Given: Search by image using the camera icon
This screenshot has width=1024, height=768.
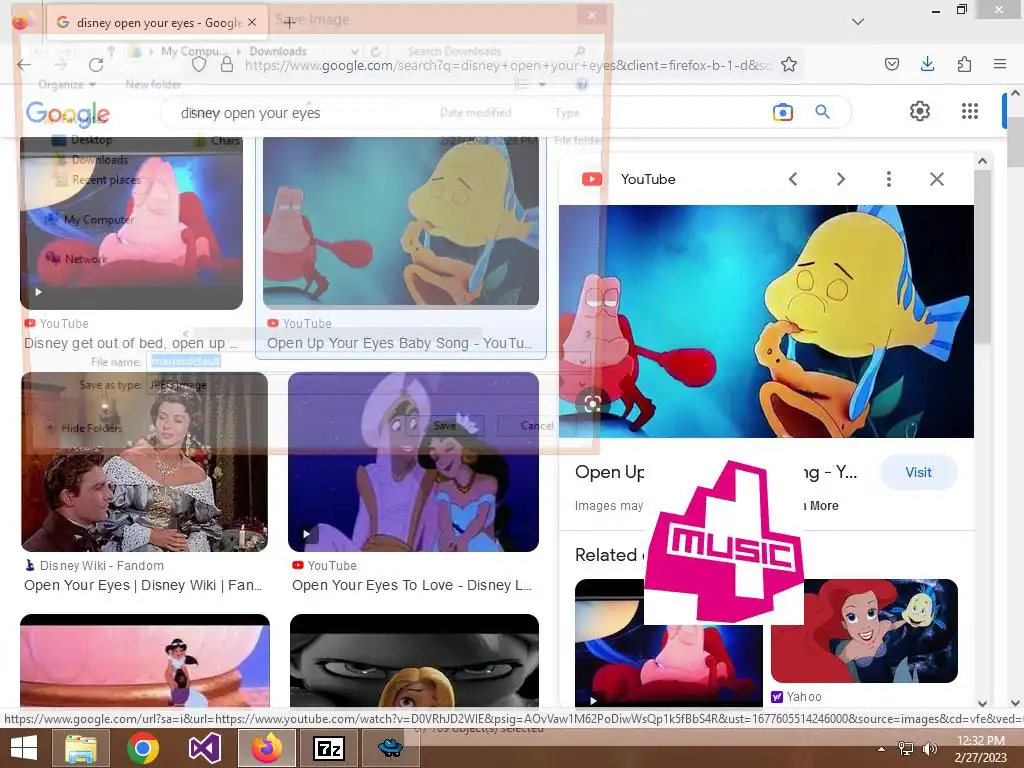Looking at the screenshot, I should tap(782, 112).
